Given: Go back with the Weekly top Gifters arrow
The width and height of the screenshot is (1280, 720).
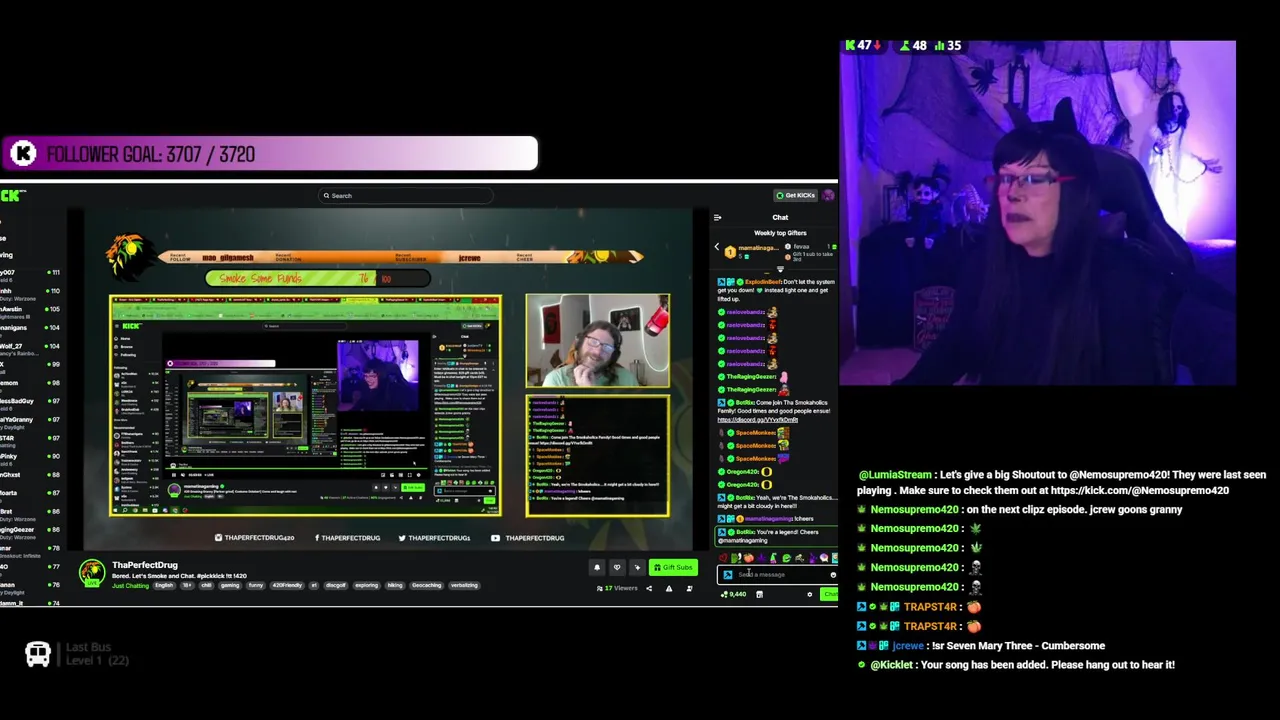Looking at the screenshot, I should [x=716, y=247].
